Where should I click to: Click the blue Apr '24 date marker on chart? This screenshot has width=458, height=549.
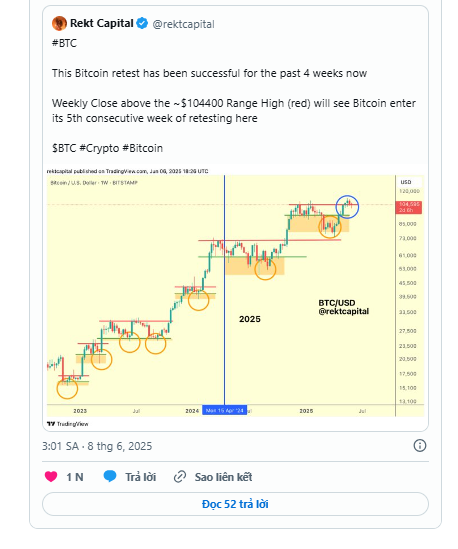click(224, 410)
